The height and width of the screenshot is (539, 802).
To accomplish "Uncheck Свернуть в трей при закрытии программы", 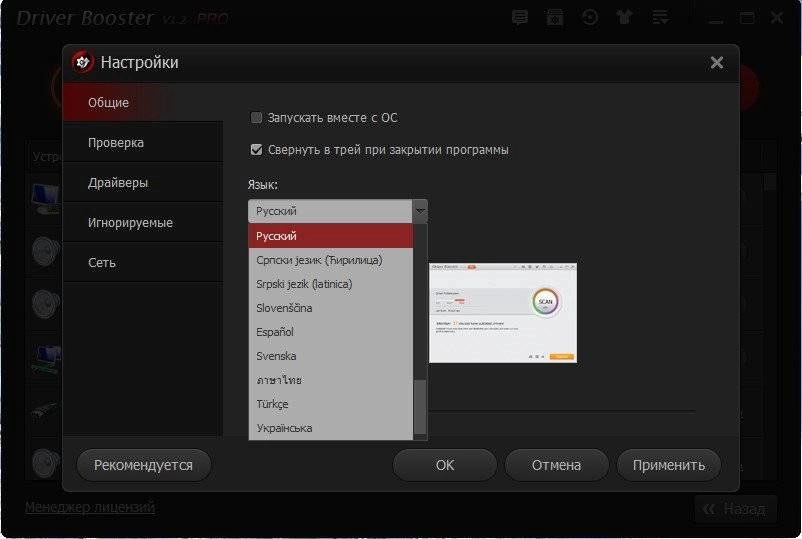I will (256, 150).
